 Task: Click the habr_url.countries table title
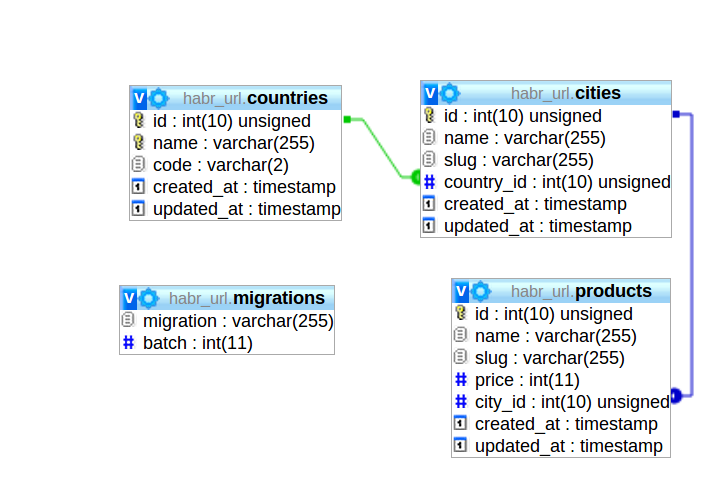[x=255, y=98]
